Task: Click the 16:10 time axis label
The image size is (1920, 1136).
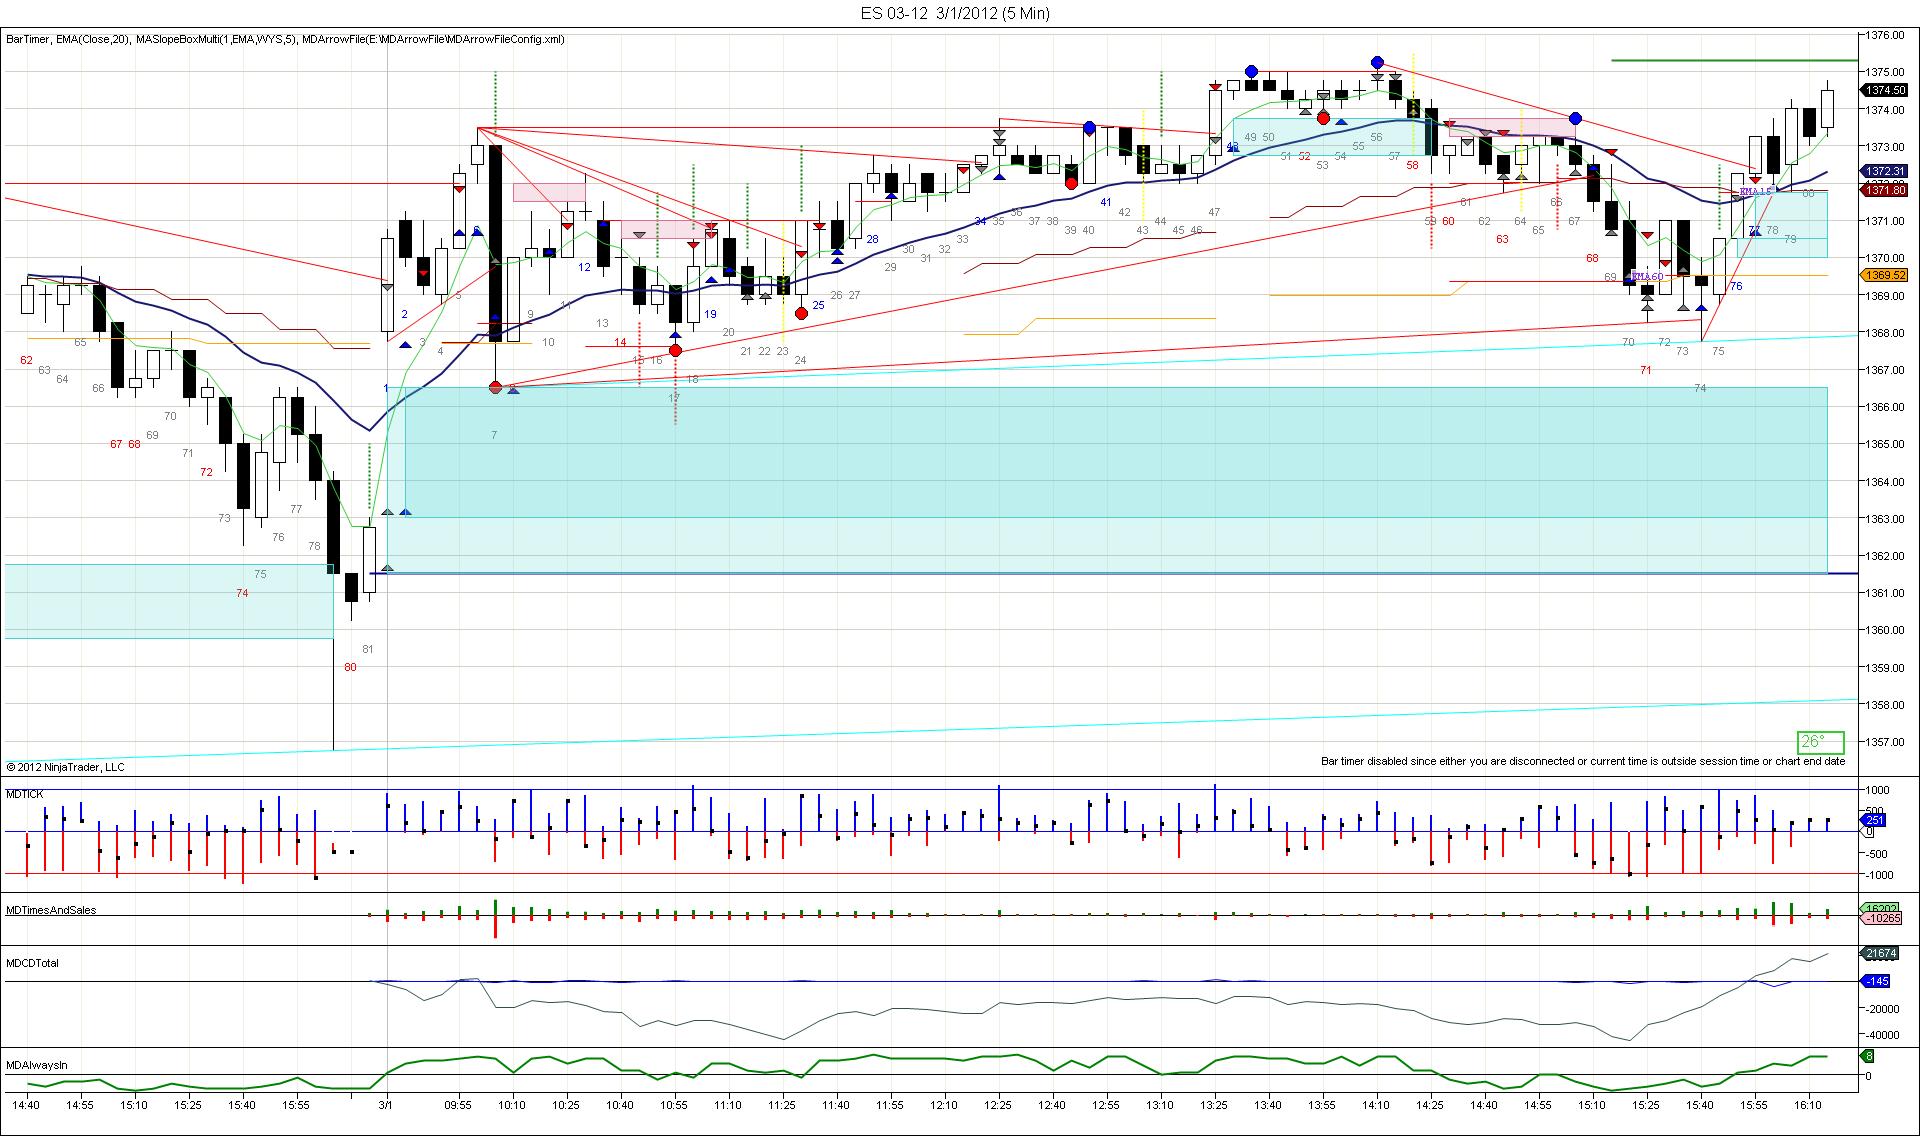Action: coord(1808,1105)
